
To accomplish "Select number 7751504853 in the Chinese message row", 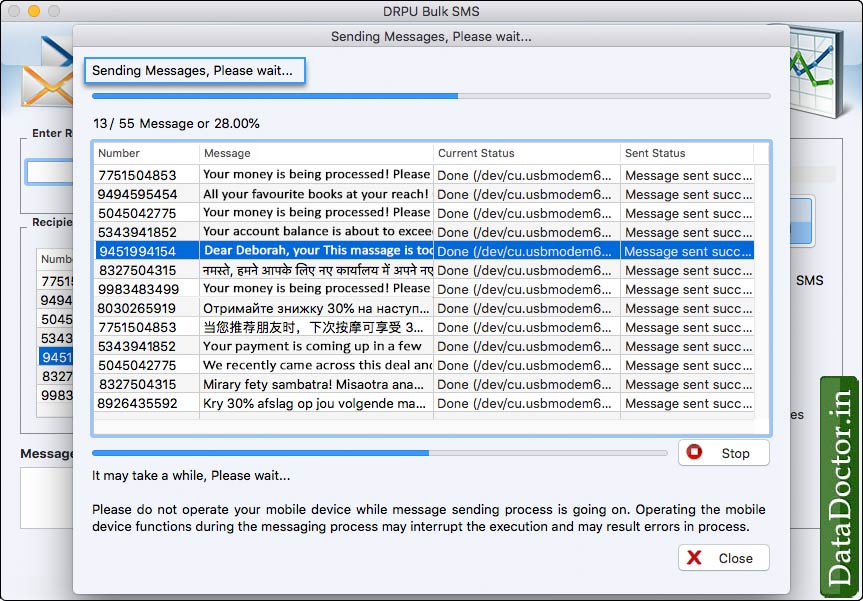I will pyautogui.click(x=137, y=327).
